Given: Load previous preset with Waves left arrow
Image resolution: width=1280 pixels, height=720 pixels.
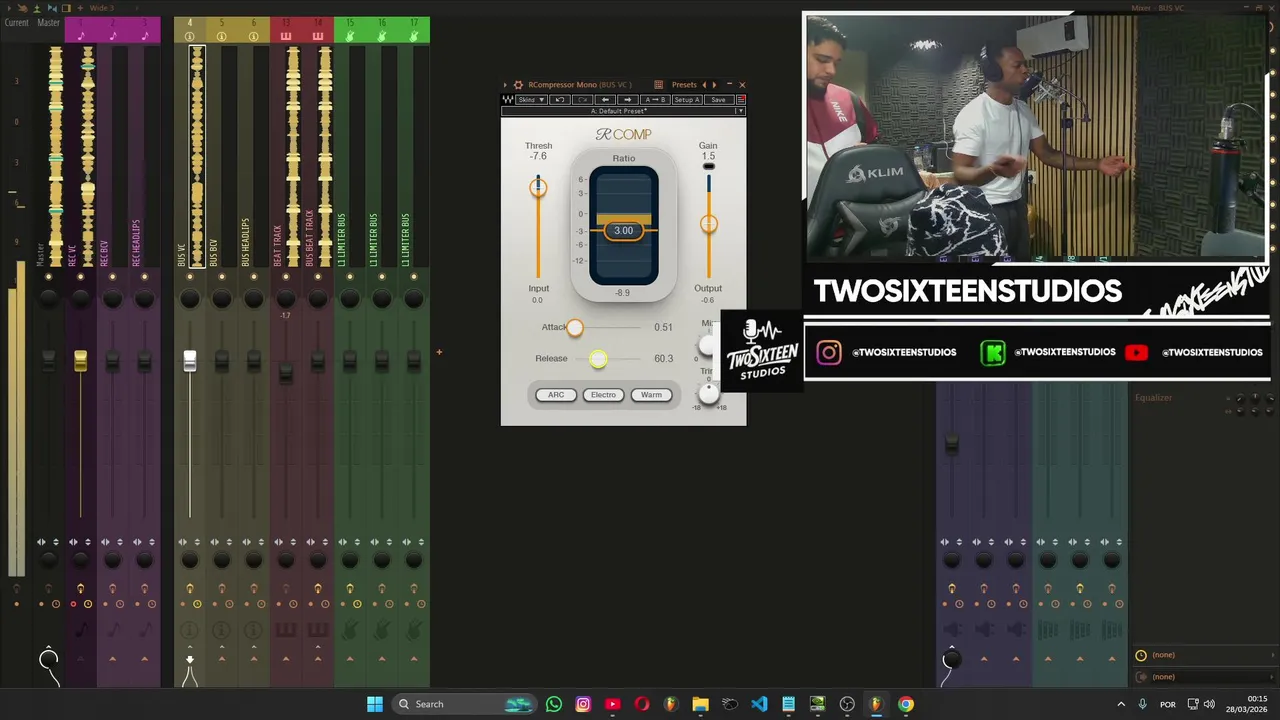Looking at the screenshot, I should [605, 100].
